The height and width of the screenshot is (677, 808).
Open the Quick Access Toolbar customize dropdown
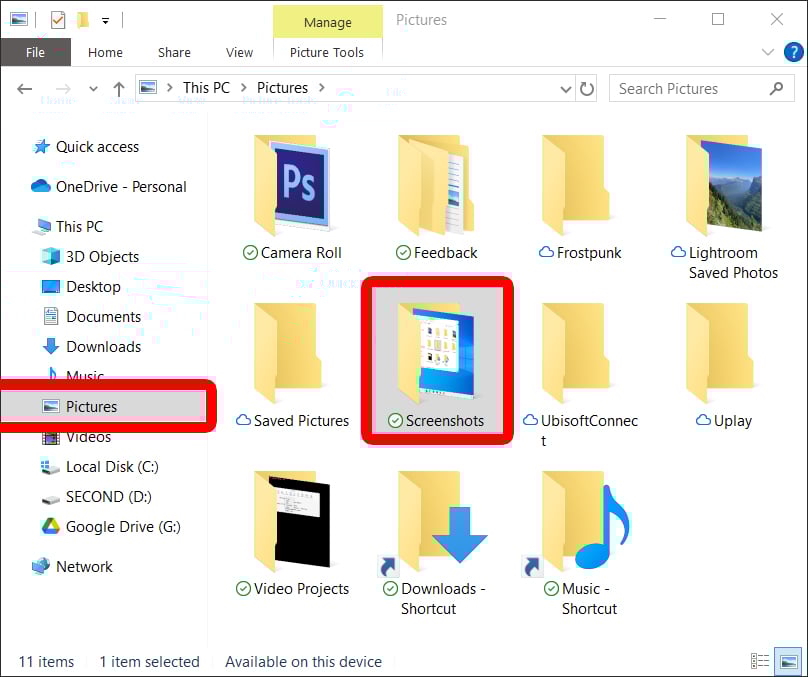click(104, 19)
